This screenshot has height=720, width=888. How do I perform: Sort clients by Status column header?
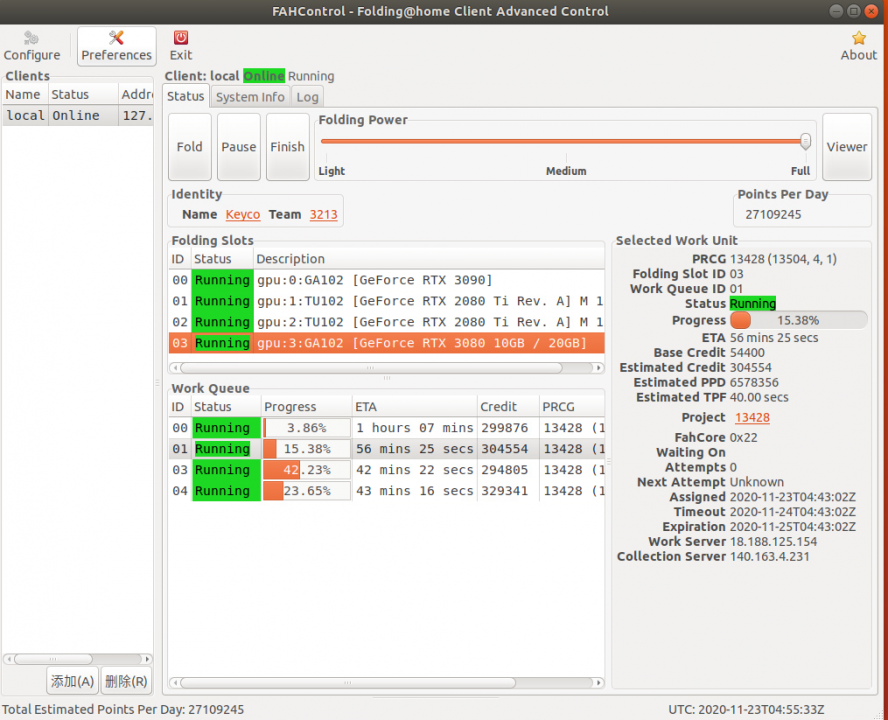coord(83,94)
